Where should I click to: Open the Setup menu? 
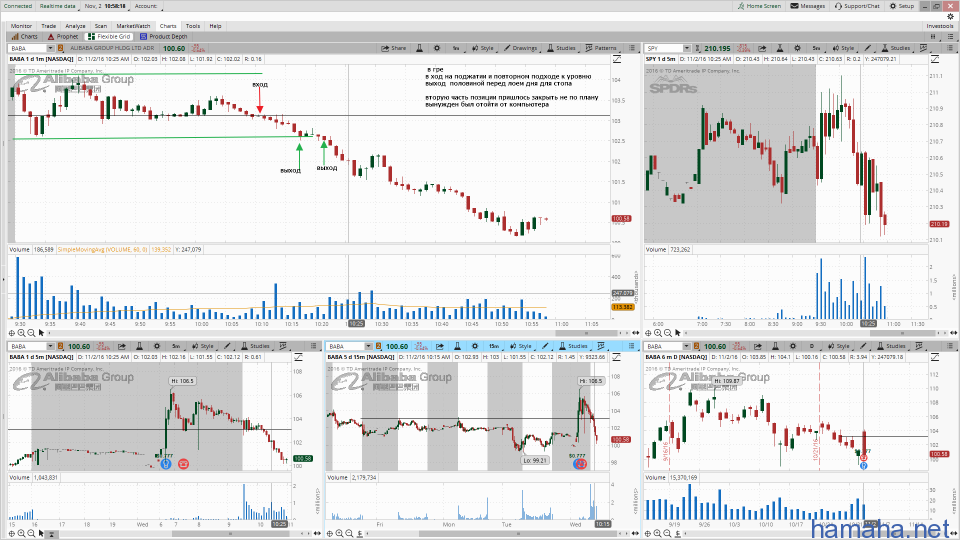[x=902, y=6]
